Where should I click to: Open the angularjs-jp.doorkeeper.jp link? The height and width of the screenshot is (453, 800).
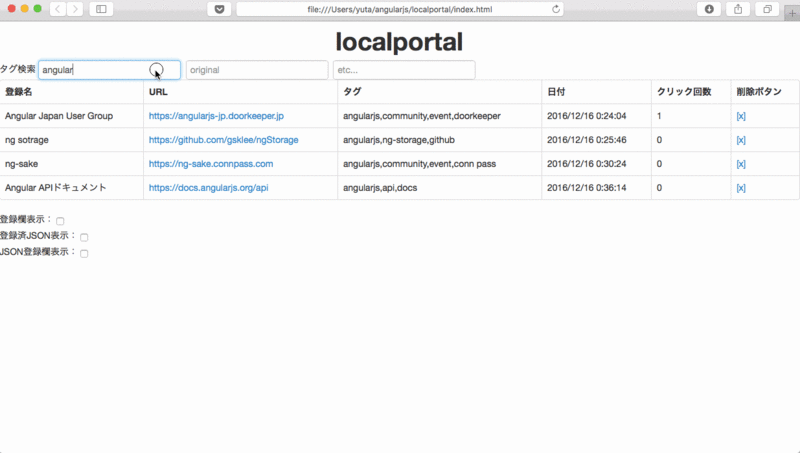pyautogui.click(x=216, y=116)
